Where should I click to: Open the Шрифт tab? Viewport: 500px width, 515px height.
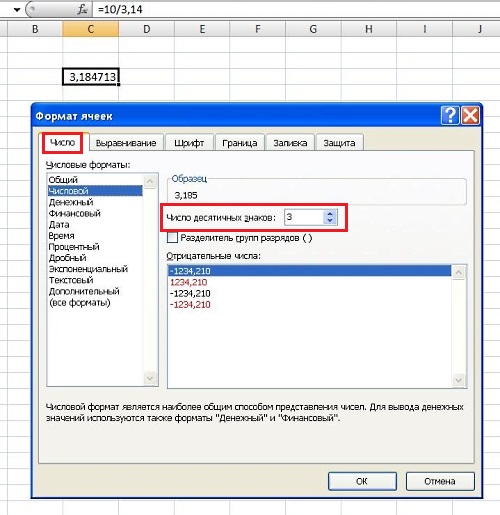pos(189,143)
